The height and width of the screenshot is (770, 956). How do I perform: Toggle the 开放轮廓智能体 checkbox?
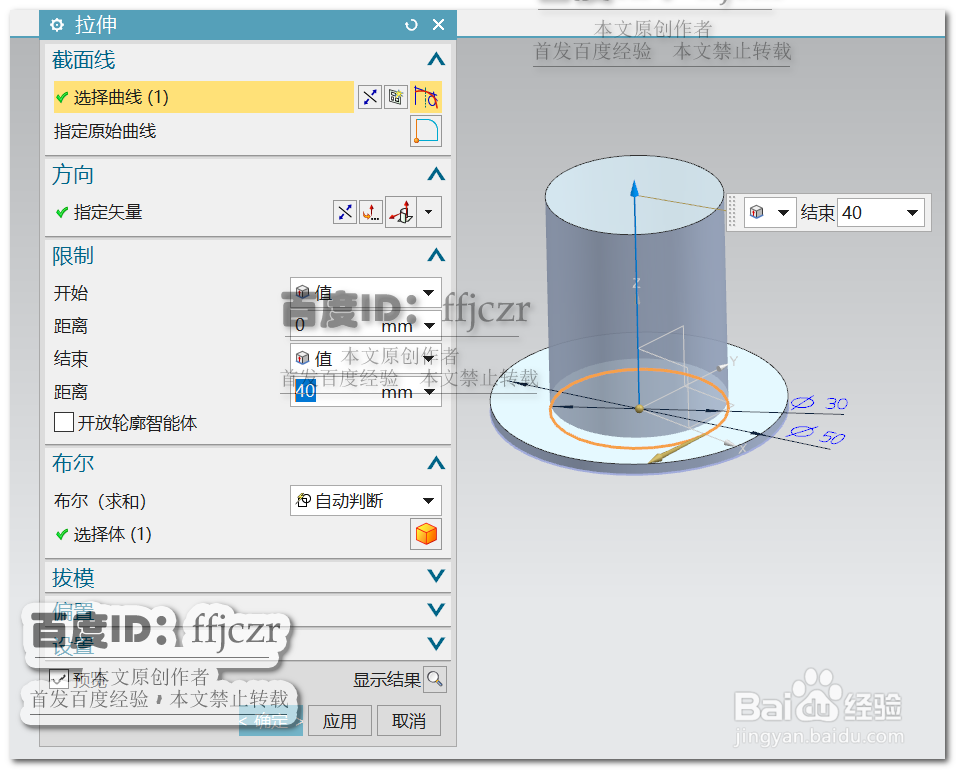(63, 422)
